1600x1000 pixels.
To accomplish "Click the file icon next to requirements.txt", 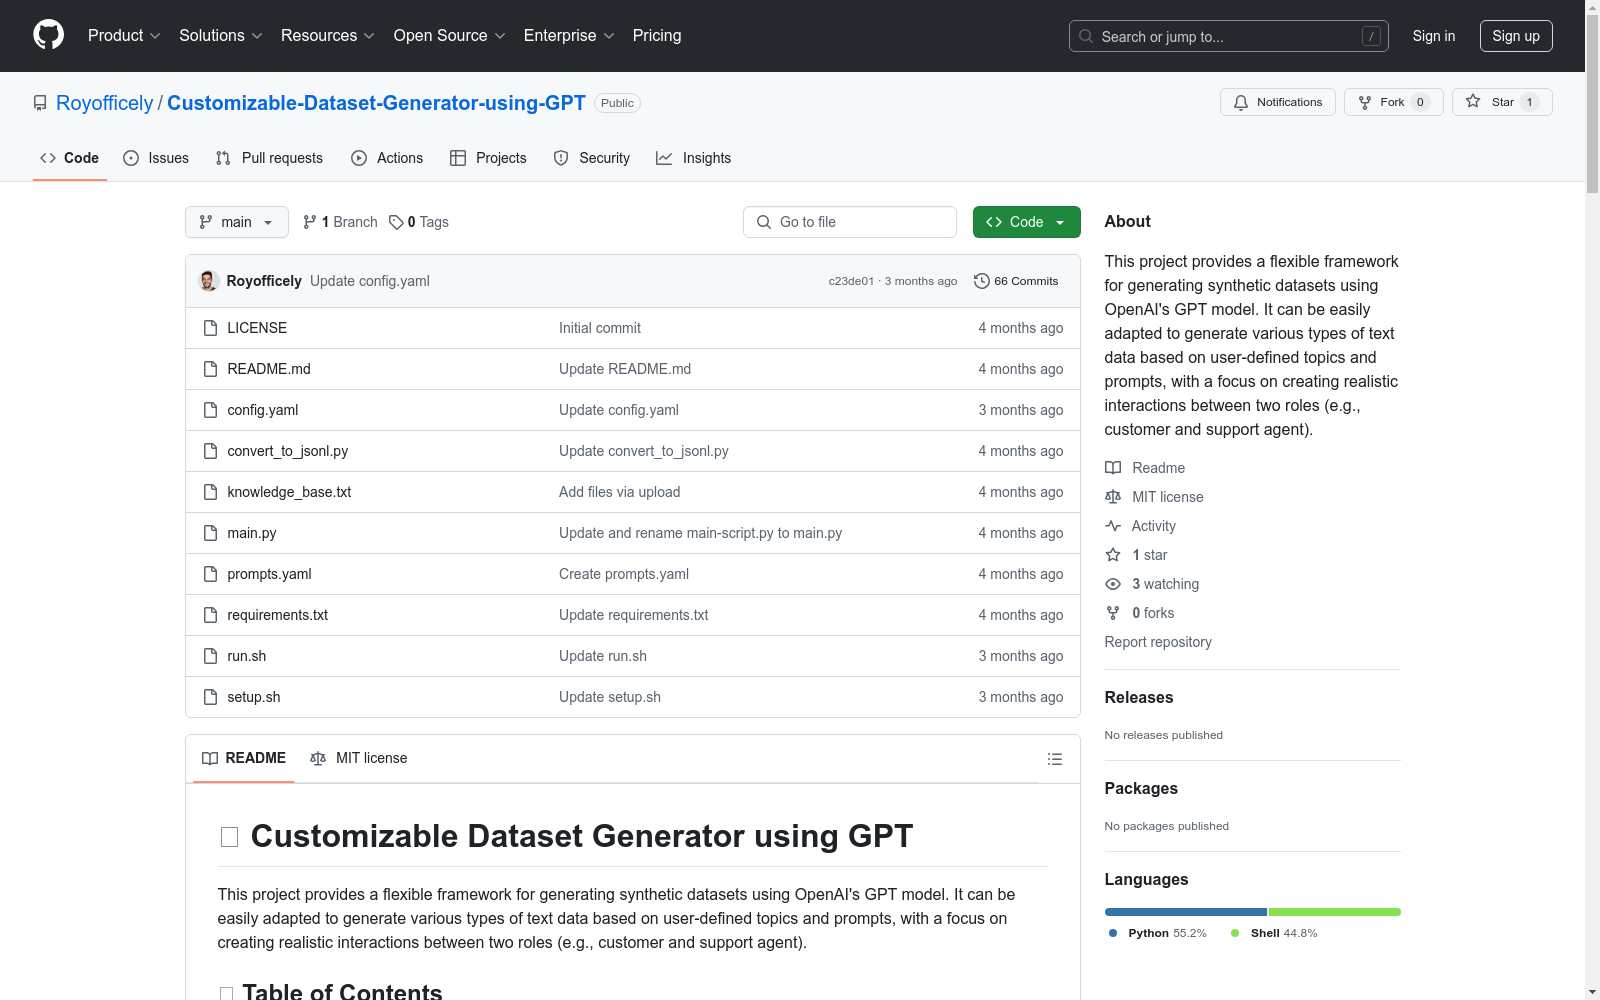I will tap(210, 615).
